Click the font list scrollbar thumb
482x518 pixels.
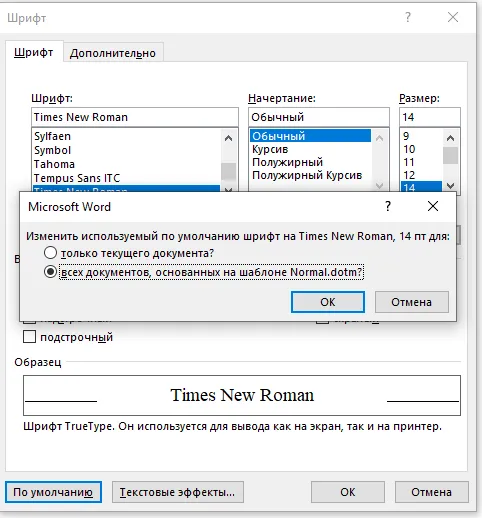tap(228, 171)
